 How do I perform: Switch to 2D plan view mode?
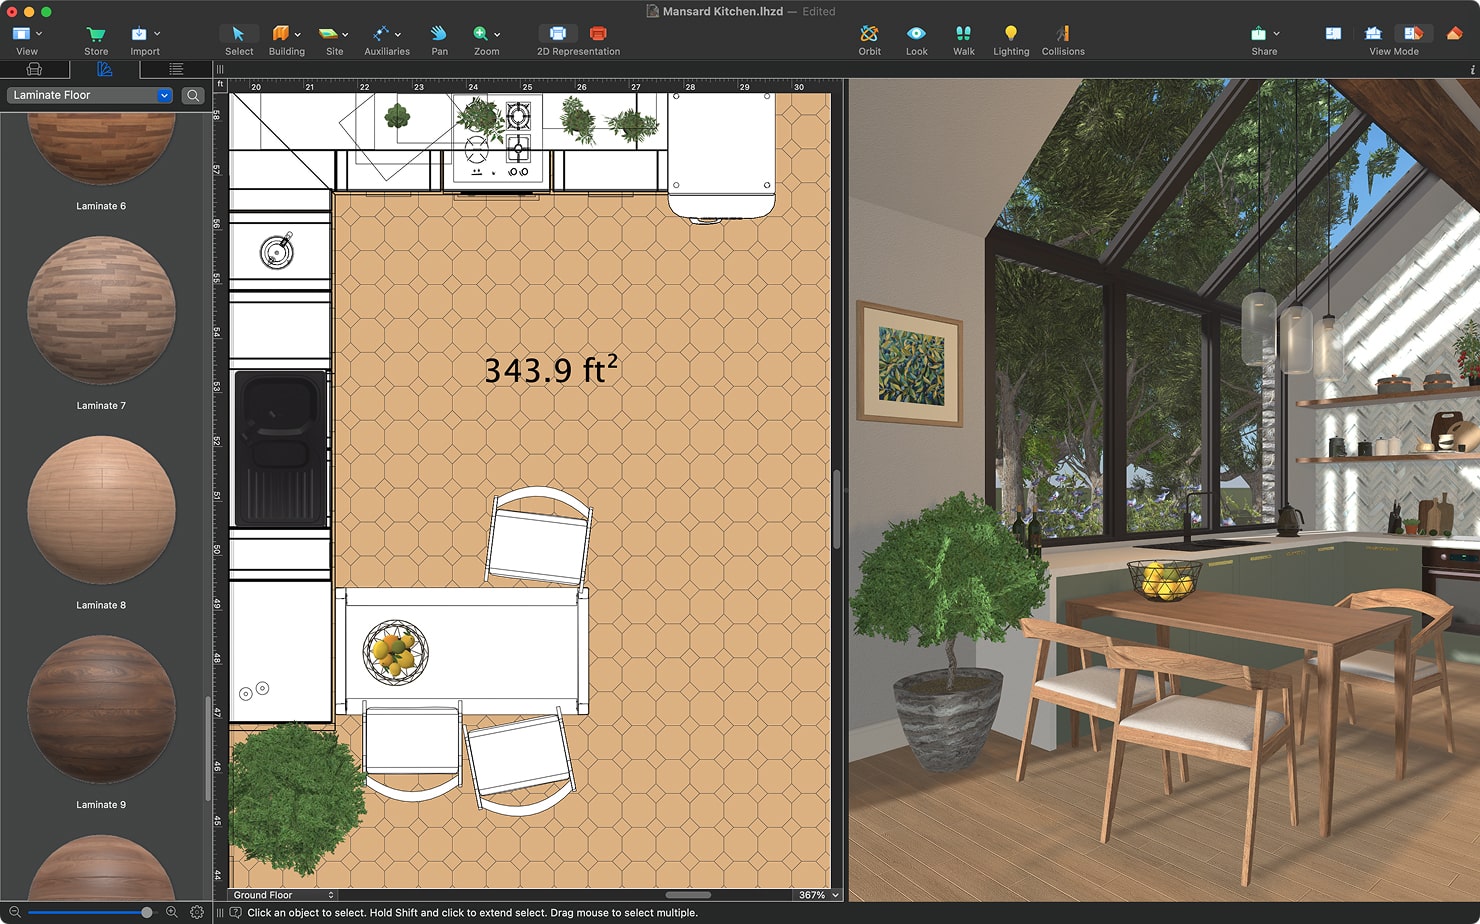pos(1333,34)
